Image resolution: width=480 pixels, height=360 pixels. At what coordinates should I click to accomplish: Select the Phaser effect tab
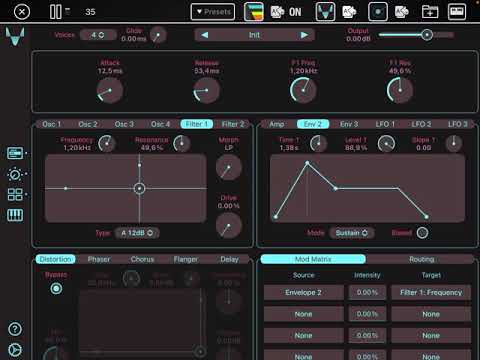99,259
